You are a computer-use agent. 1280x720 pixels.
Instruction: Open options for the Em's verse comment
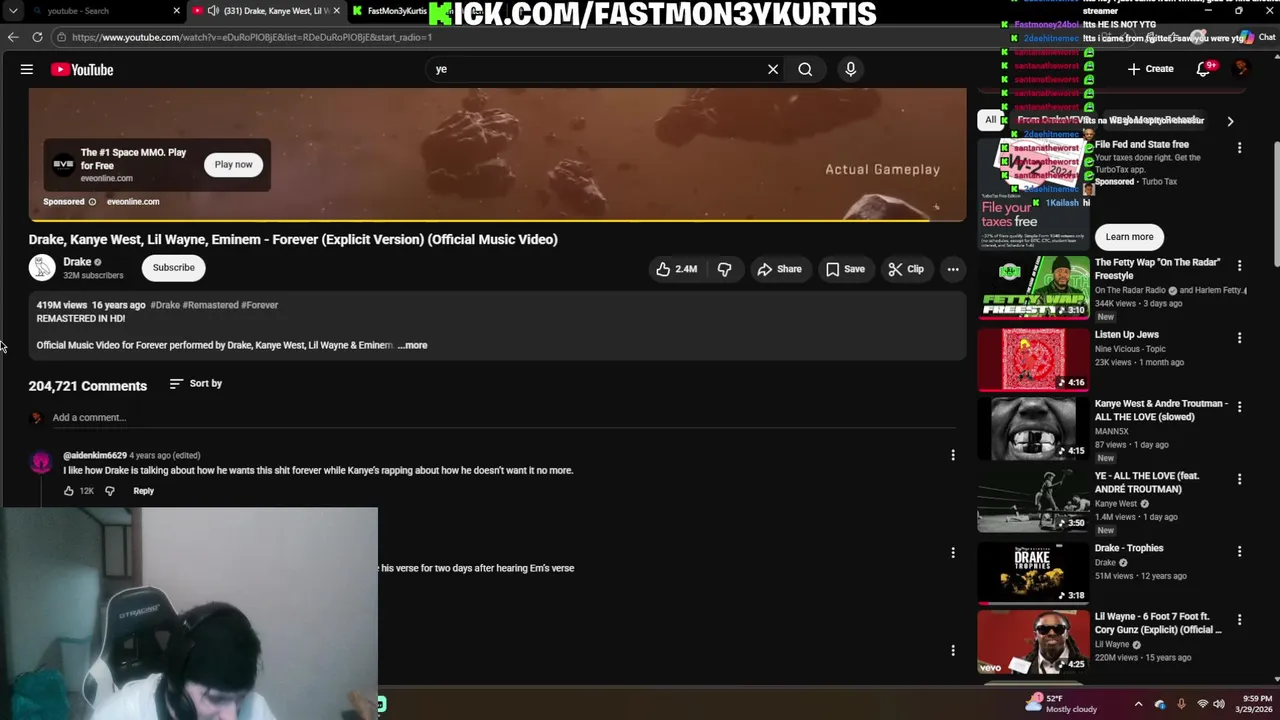pyautogui.click(x=953, y=552)
